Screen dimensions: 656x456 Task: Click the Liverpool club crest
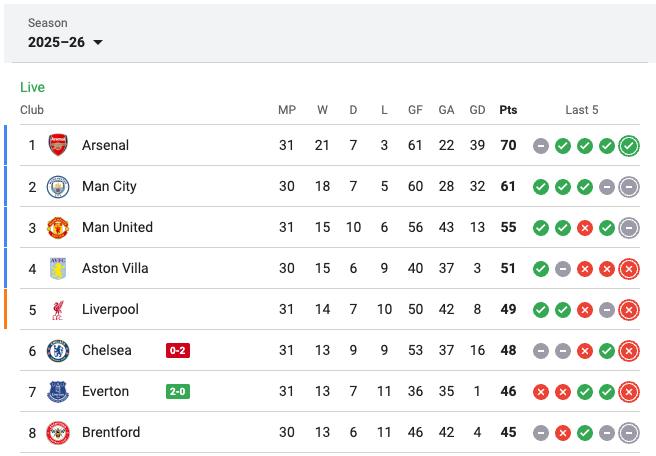click(x=58, y=309)
